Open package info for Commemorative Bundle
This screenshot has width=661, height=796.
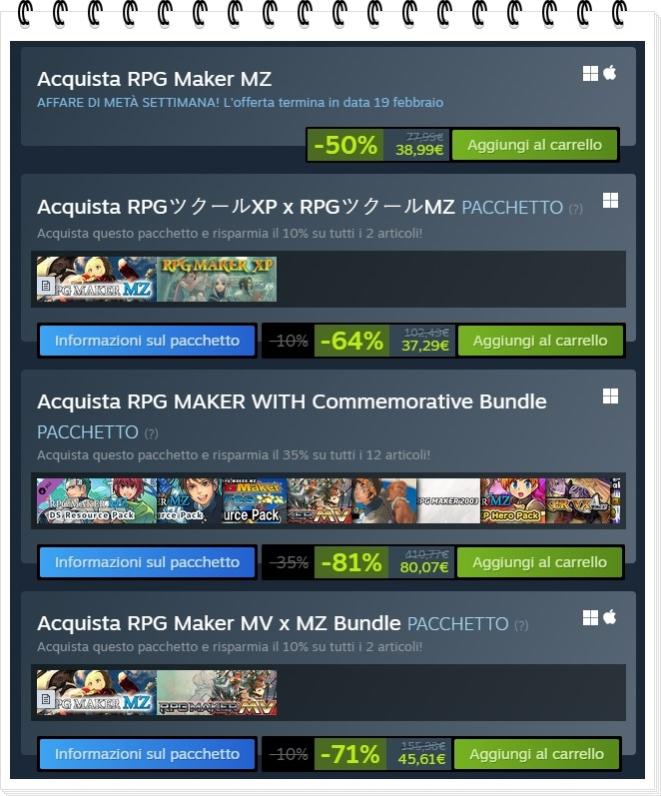coord(147,562)
